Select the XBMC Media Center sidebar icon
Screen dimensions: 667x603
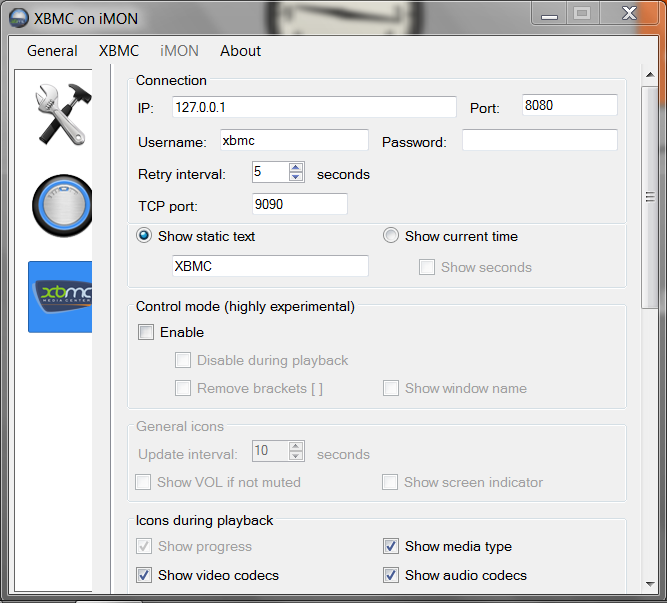tap(60, 297)
